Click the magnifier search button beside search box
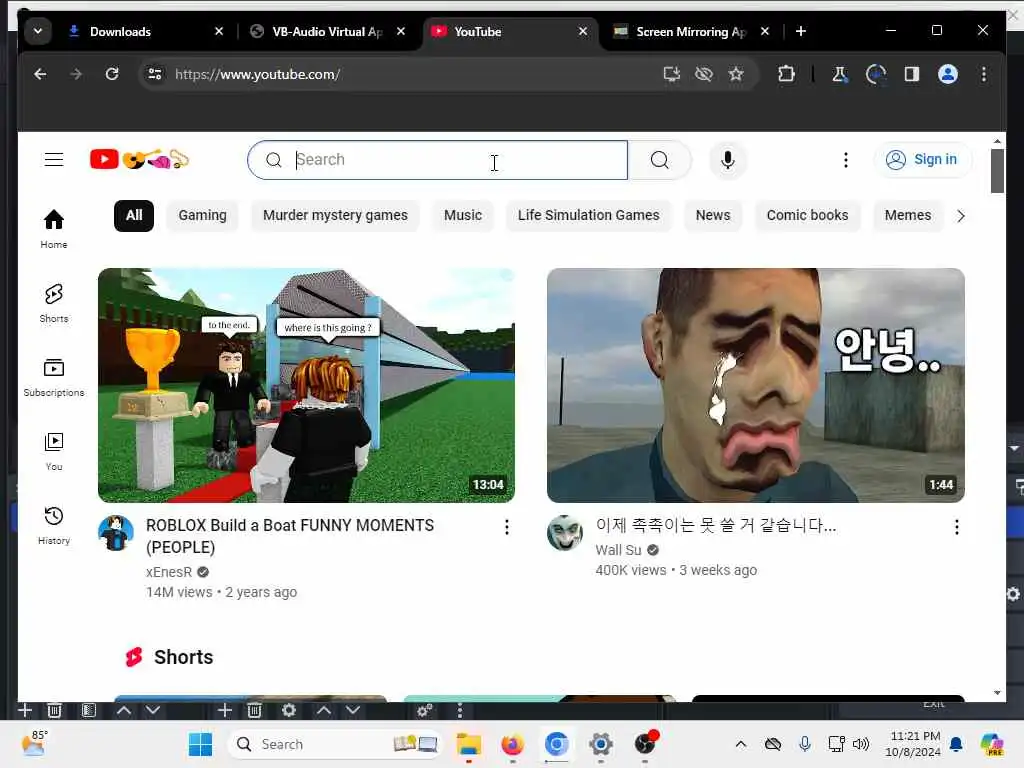This screenshot has width=1024, height=768. (x=660, y=160)
